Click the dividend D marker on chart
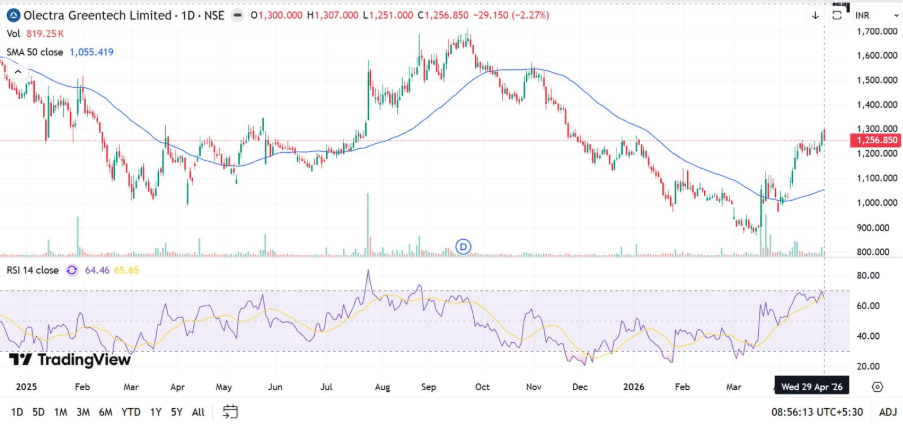This screenshot has height=426, width=903. tap(463, 246)
